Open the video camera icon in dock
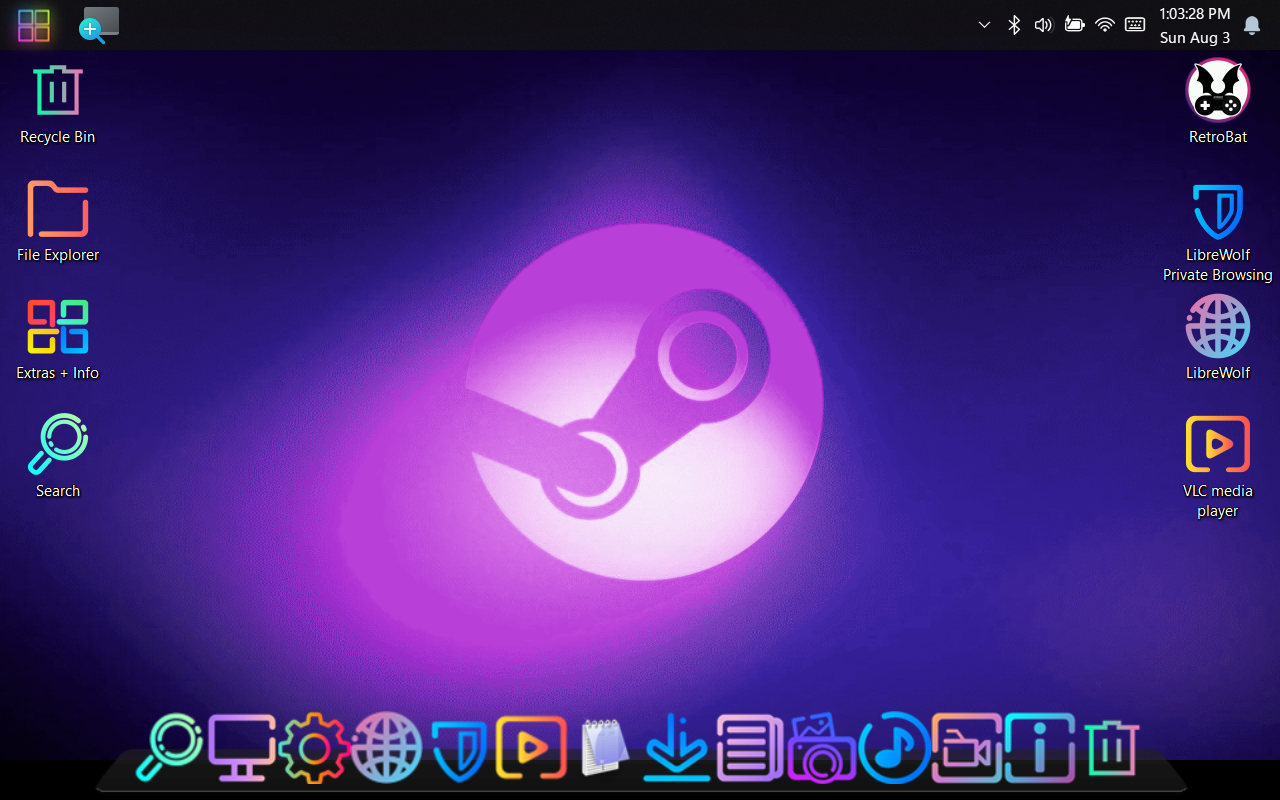Viewport: 1280px width, 800px height. click(x=965, y=748)
